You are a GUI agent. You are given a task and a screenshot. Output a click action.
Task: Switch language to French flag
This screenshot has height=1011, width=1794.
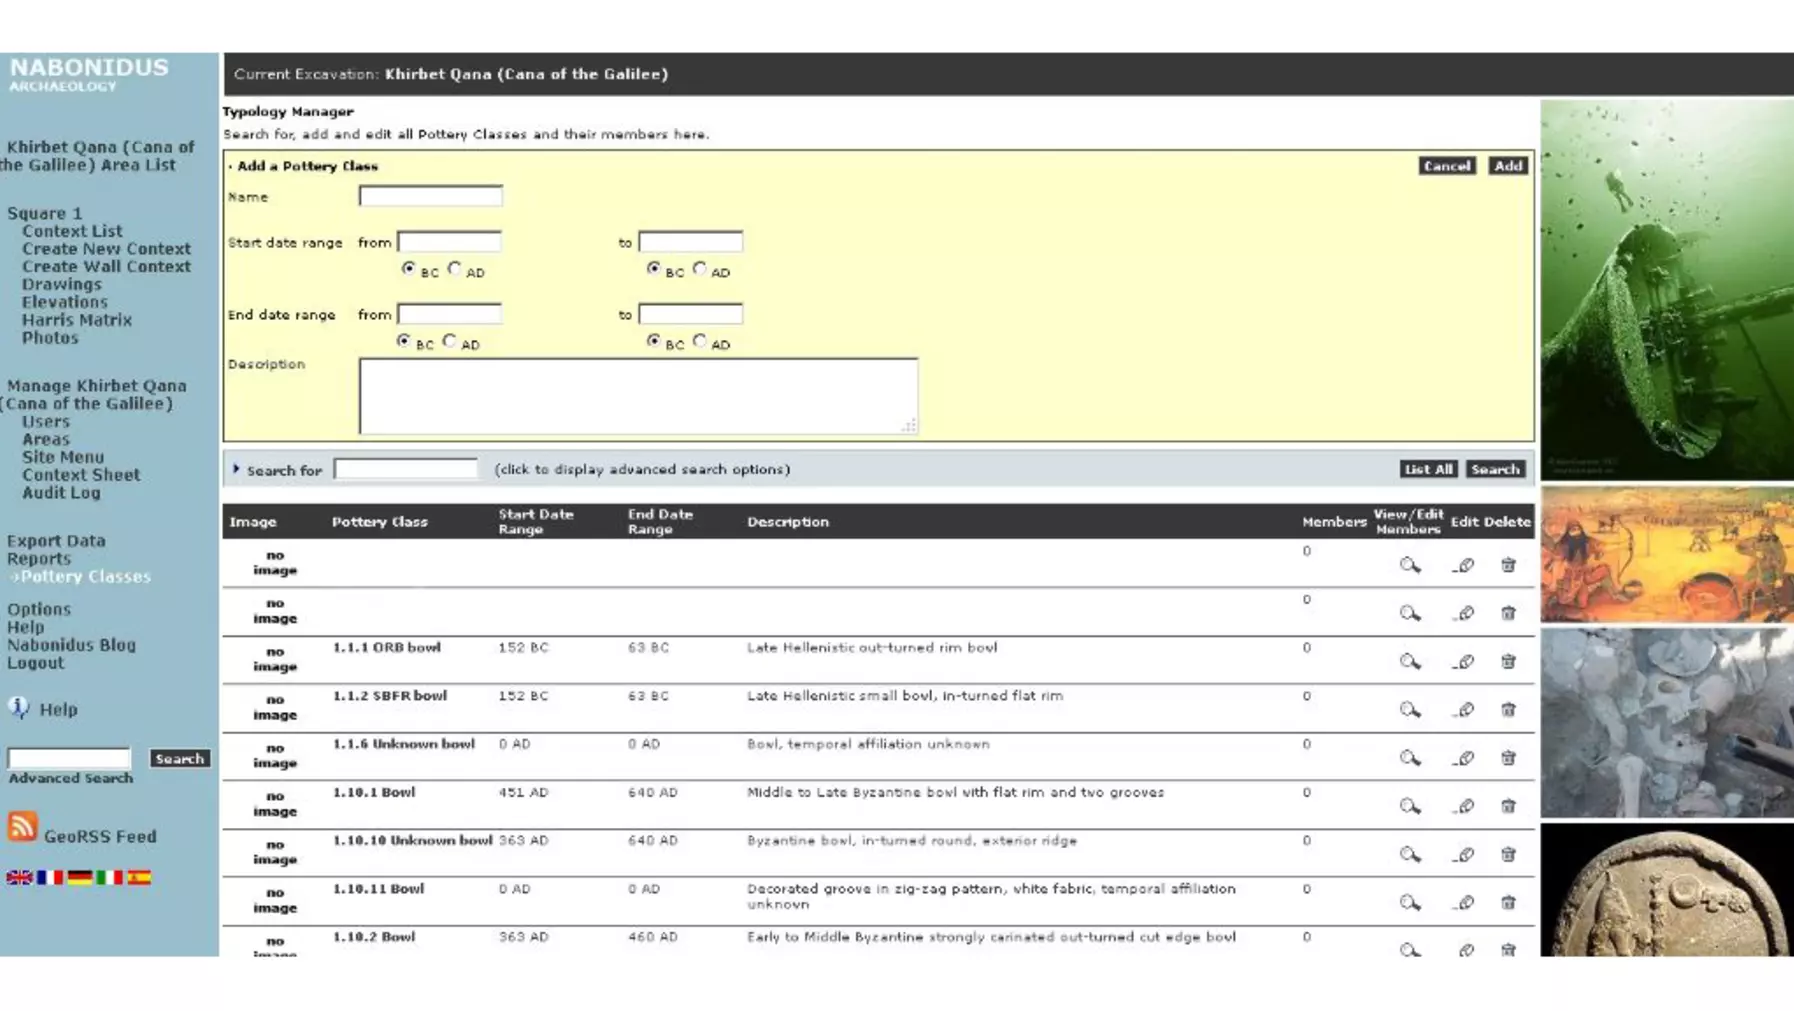coord(50,877)
